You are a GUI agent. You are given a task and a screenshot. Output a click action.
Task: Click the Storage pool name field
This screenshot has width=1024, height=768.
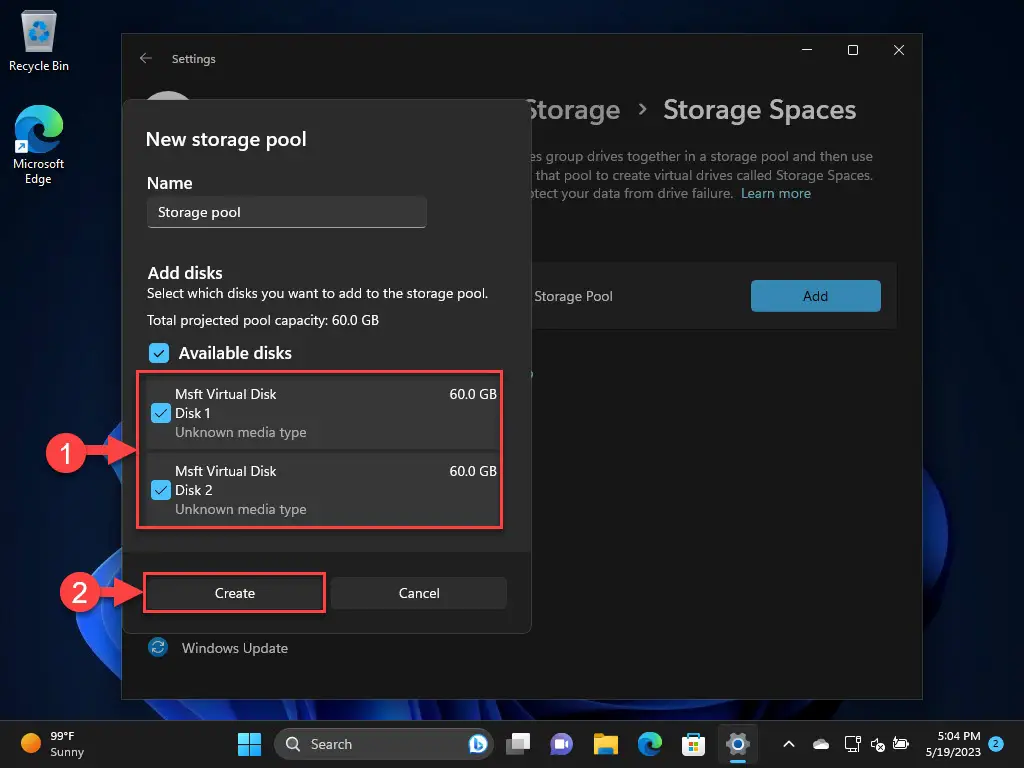pyautogui.click(x=287, y=212)
